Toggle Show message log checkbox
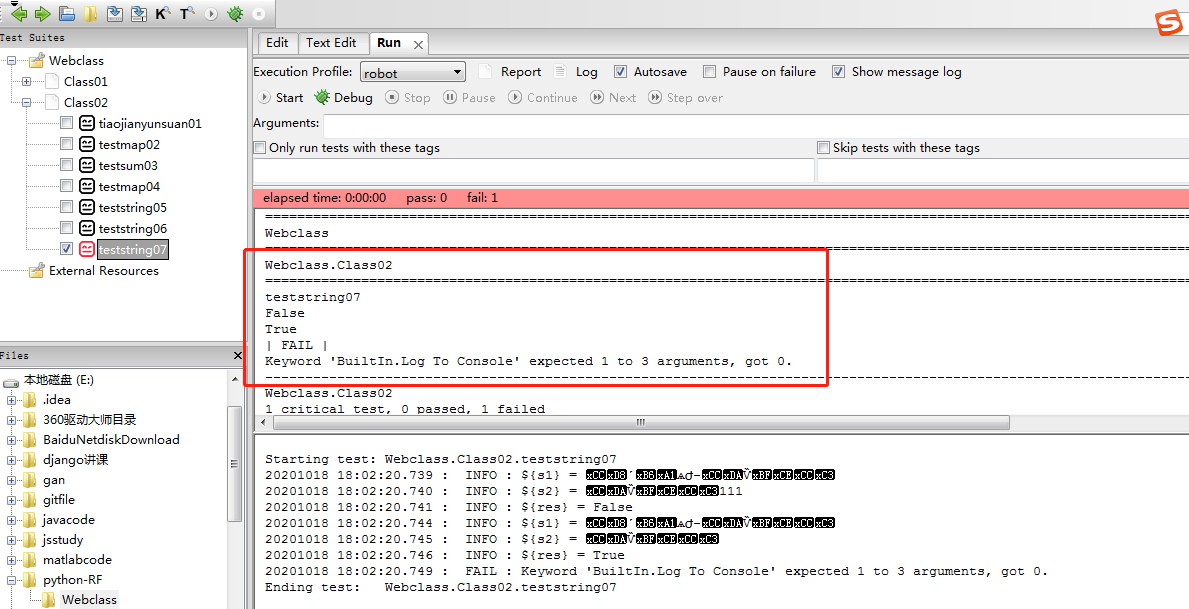Image resolution: width=1189 pixels, height=609 pixels. [838, 71]
